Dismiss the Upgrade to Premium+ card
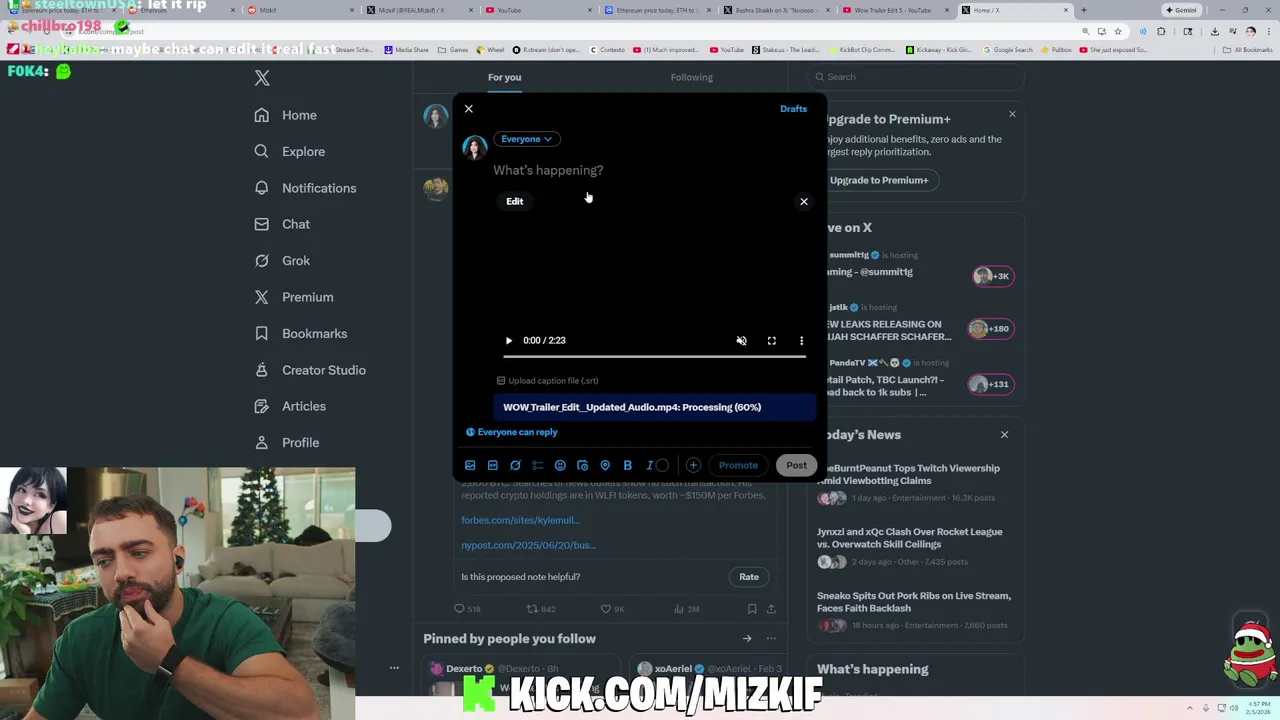The height and width of the screenshot is (720, 1280). [1012, 114]
